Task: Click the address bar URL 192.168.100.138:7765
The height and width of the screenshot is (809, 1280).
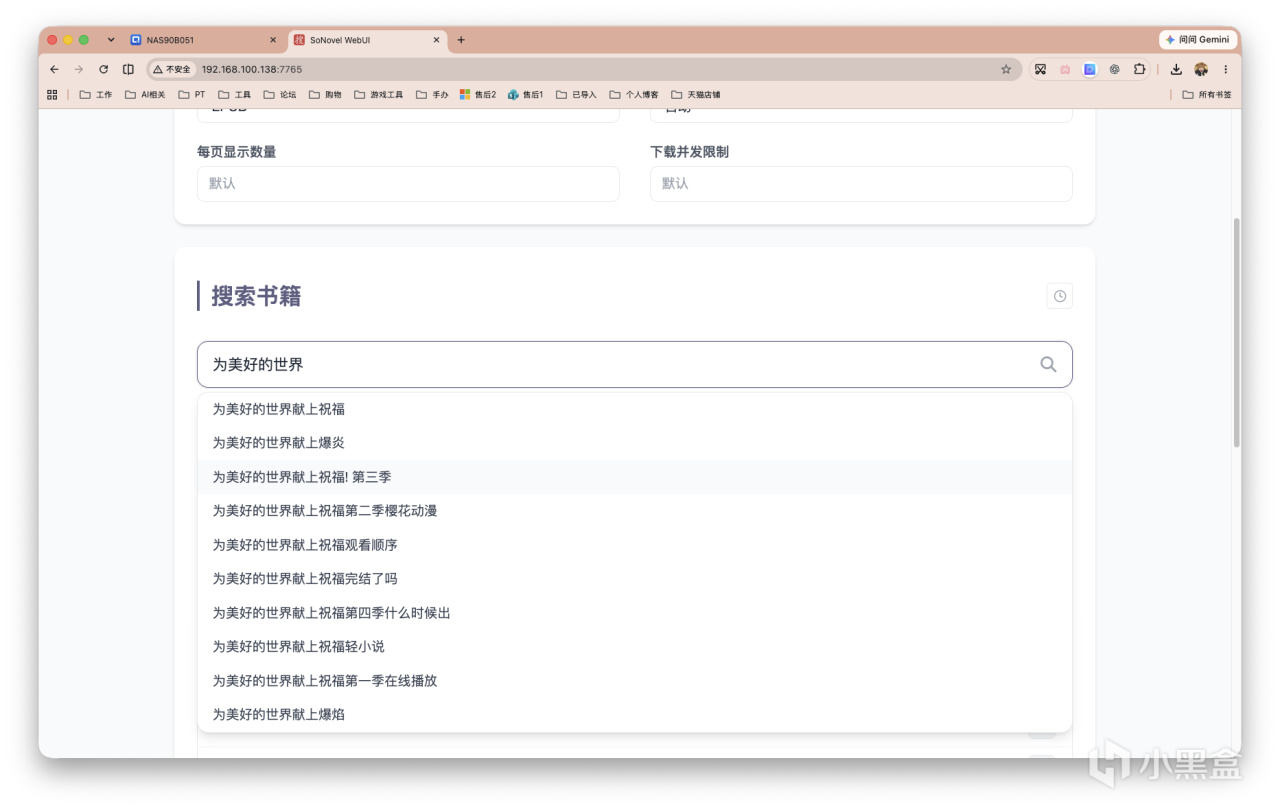Action: coord(252,69)
